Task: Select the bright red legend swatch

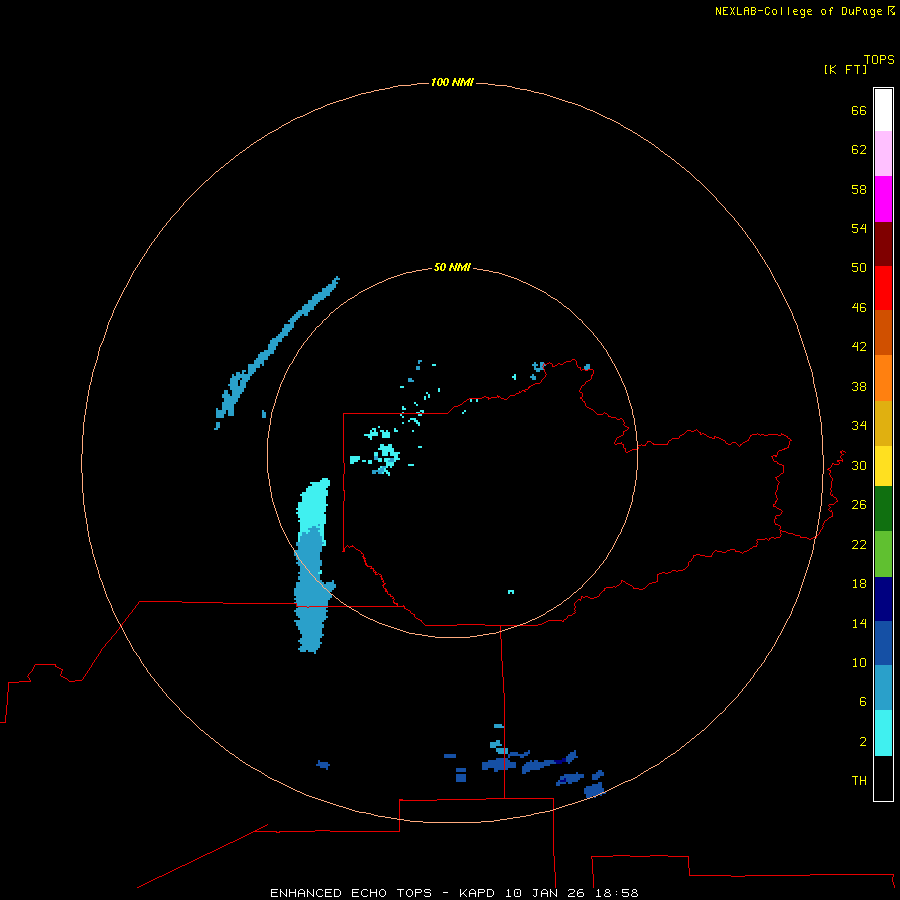Action: (883, 288)
